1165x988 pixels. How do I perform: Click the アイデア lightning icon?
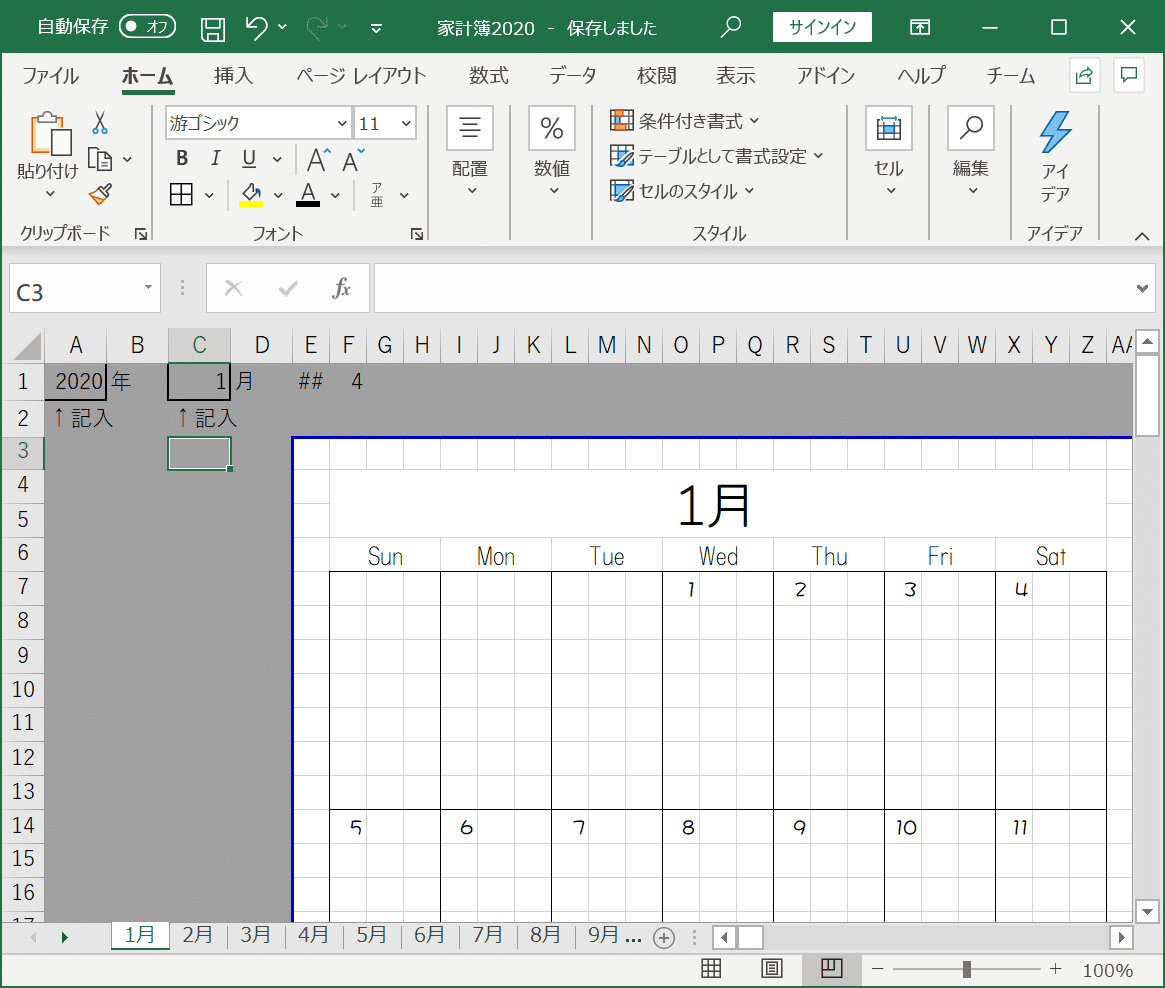(1055, 132)
